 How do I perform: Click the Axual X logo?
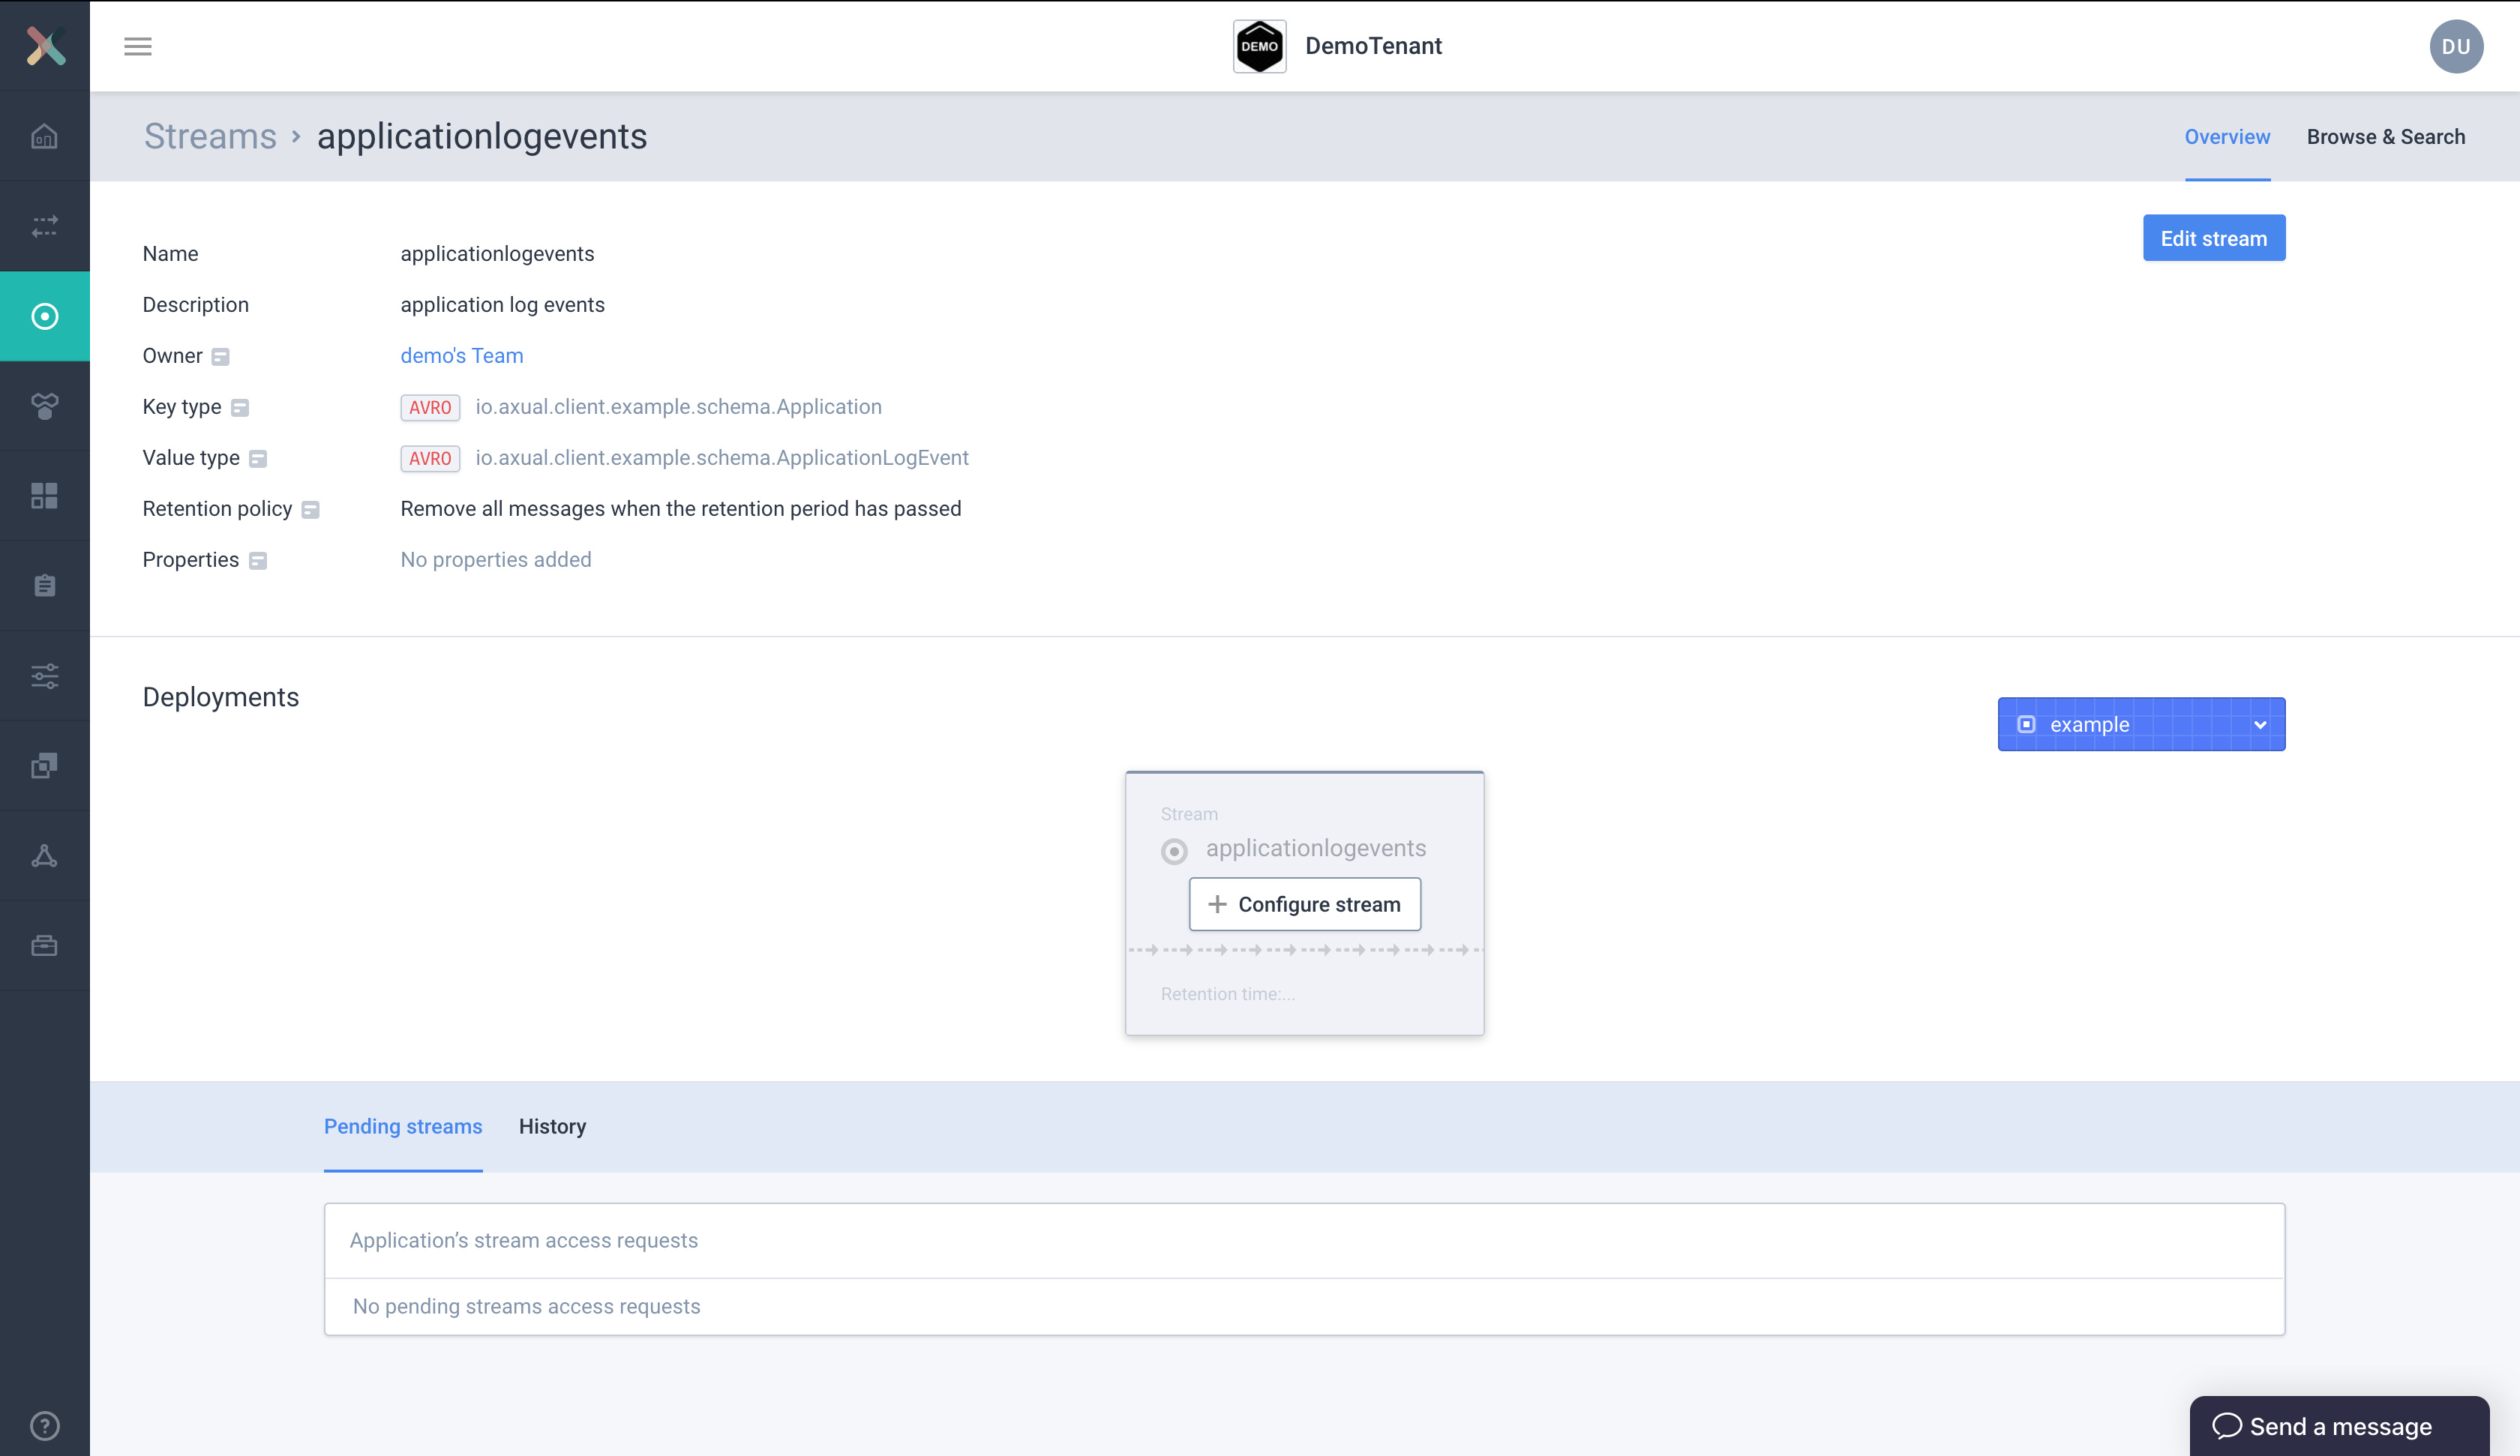(45, 46)
